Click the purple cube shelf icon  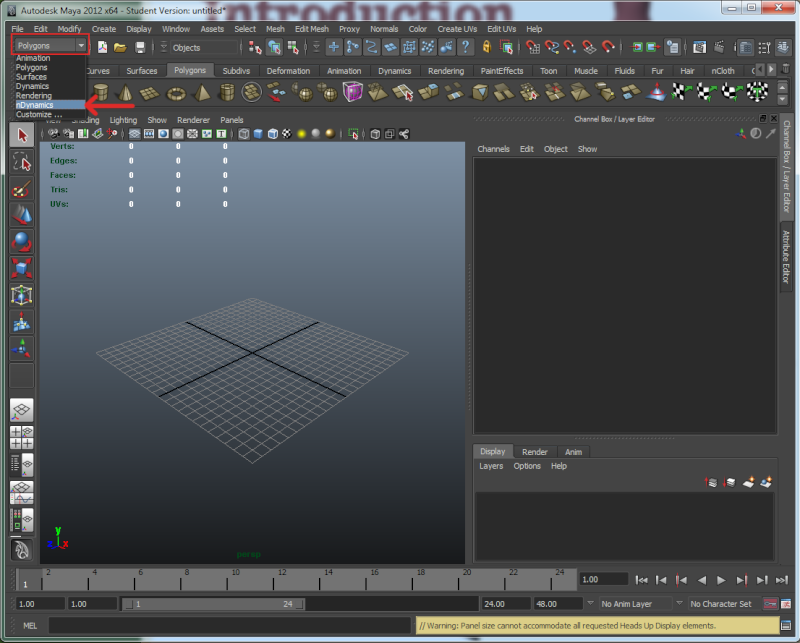coord(353,92)
